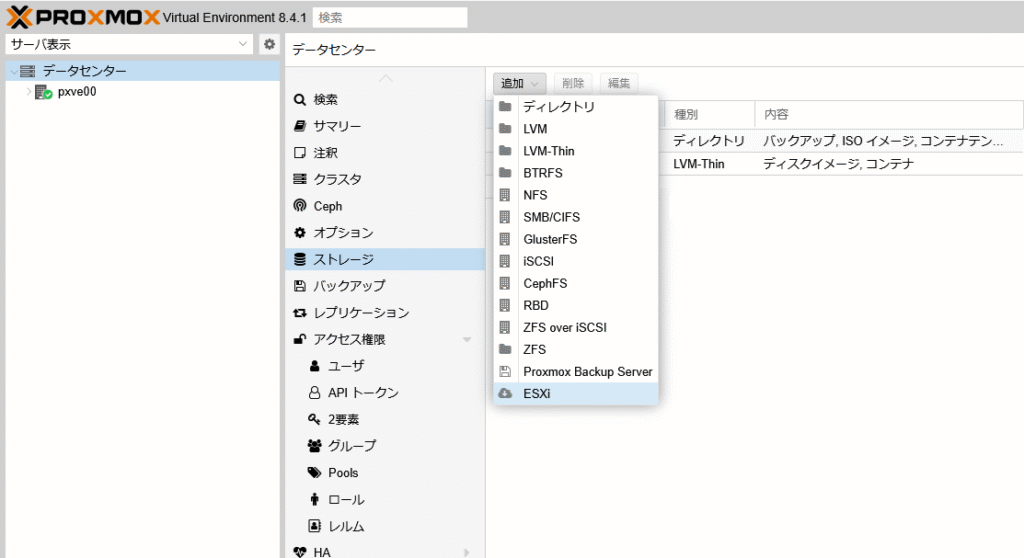Click the user icon beside ユーザ
Screen dimensions: 1024x558
tap(315, 366)
